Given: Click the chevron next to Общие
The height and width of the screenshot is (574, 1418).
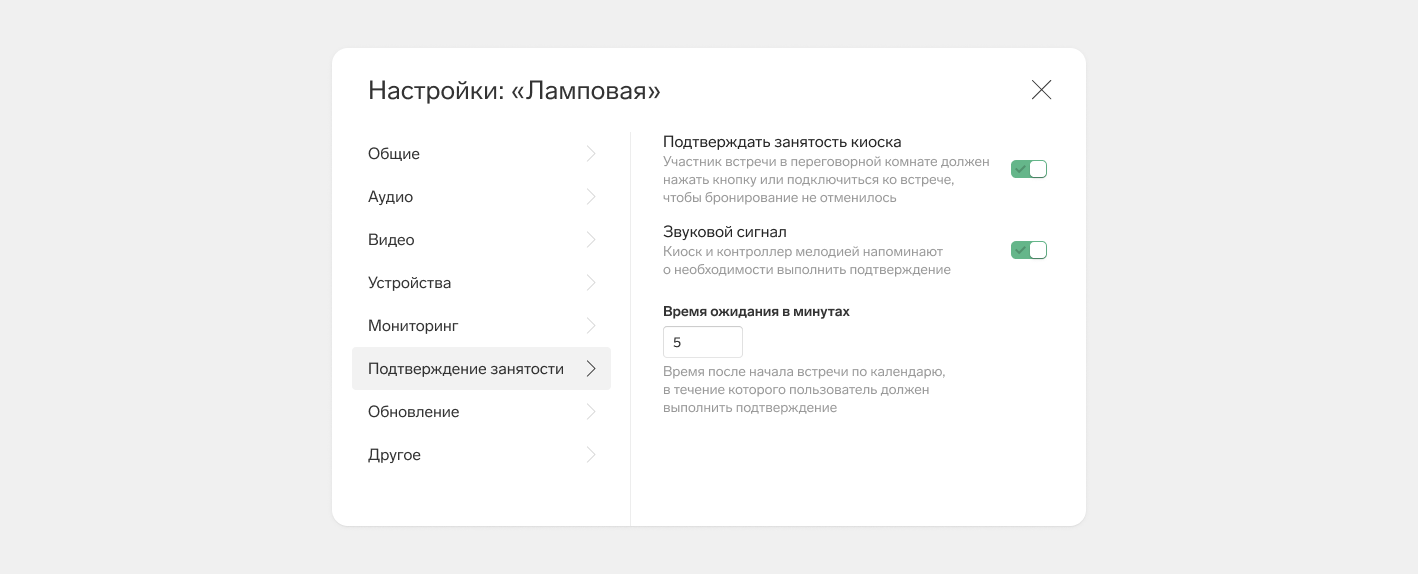Looking at the screenshot, I should (x=591, y=154).
